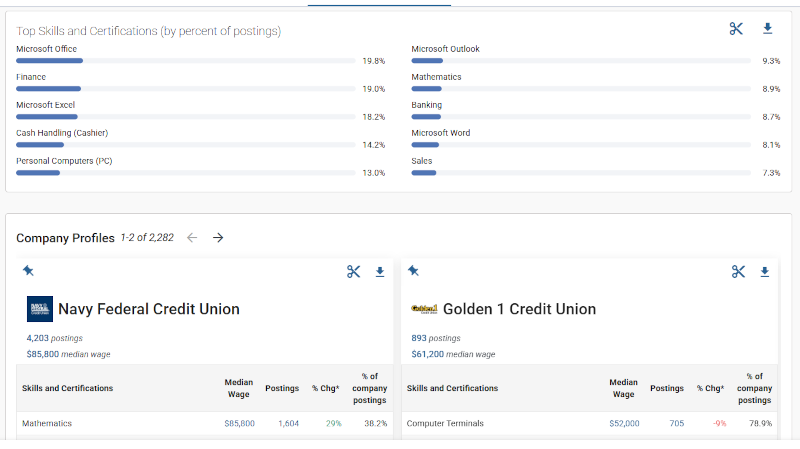Open Navy Federal Credit Union company name

pyautogui.click(x=148, y=309)
